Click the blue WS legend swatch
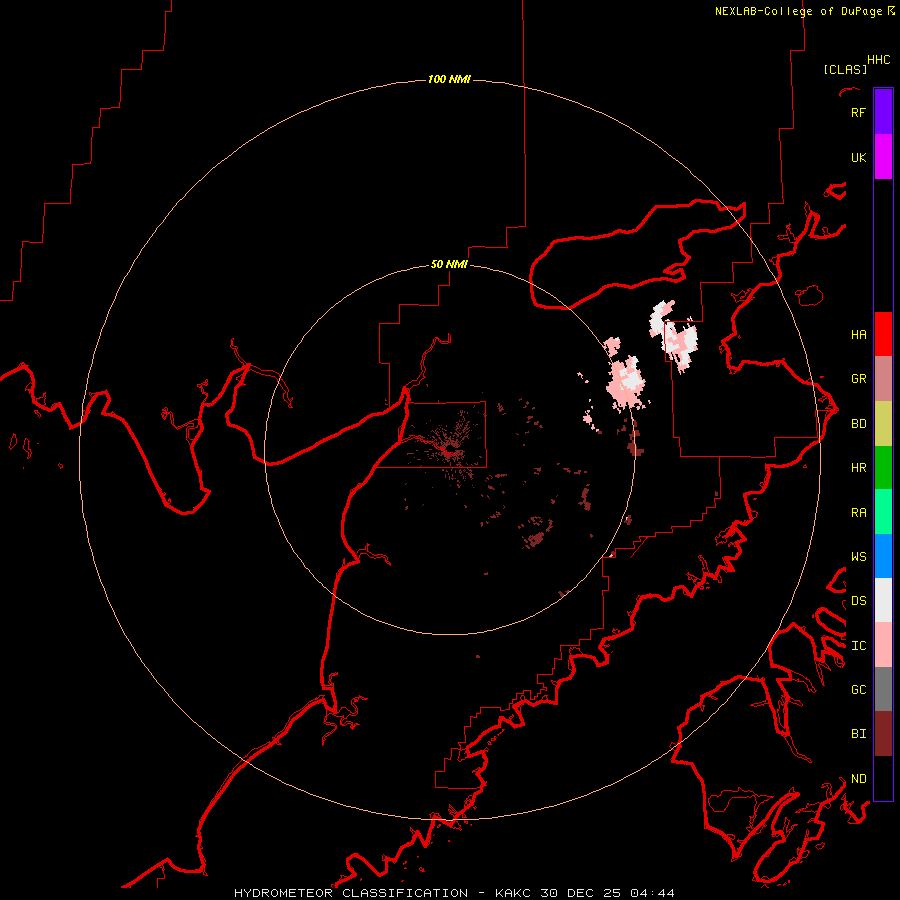The height and width of the screenshot is (900, 900). 883,556
